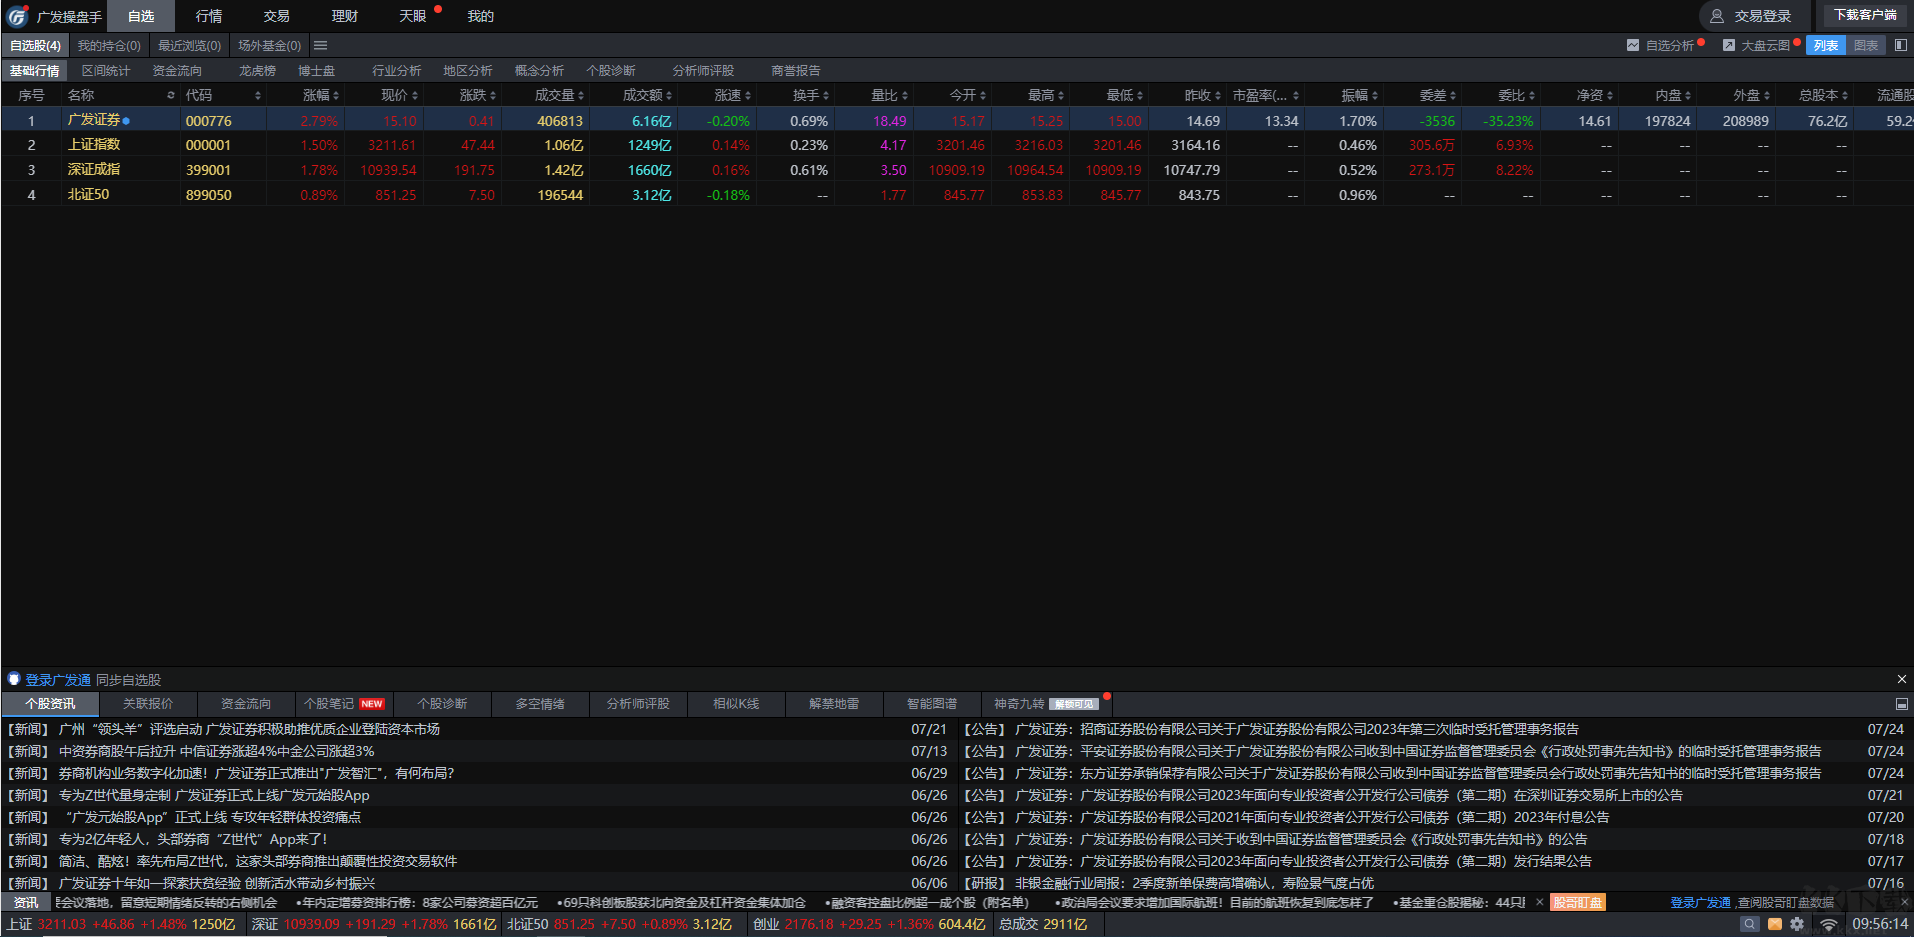Open the 自选分析 chart icon
The image size is (1914, 937).
pyautogui.click(x=1633, y=45)
